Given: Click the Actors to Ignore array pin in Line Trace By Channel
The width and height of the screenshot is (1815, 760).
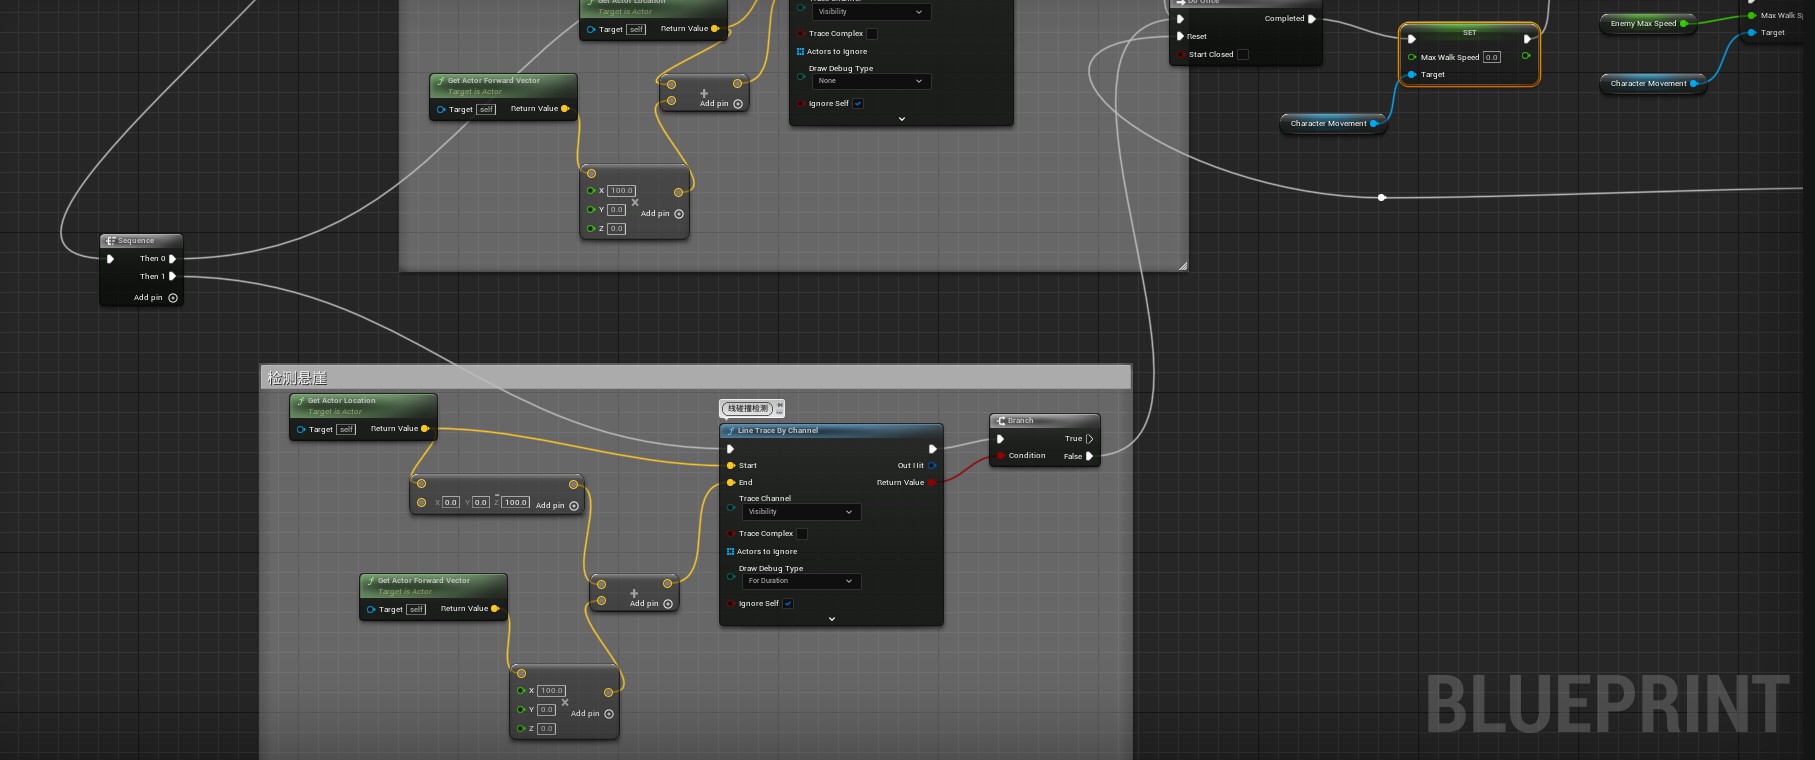Looking at the screenshot, I should click(730, 552).
